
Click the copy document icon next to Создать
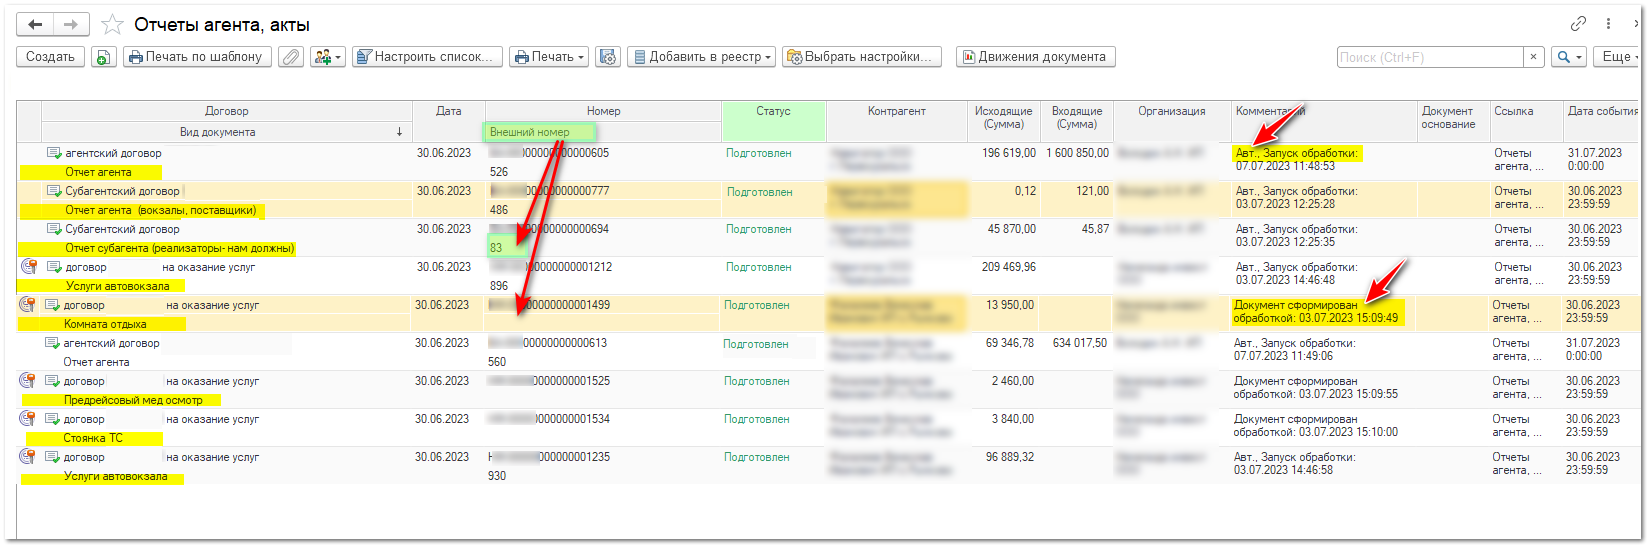pyautogui.click(x=103, y=57)
